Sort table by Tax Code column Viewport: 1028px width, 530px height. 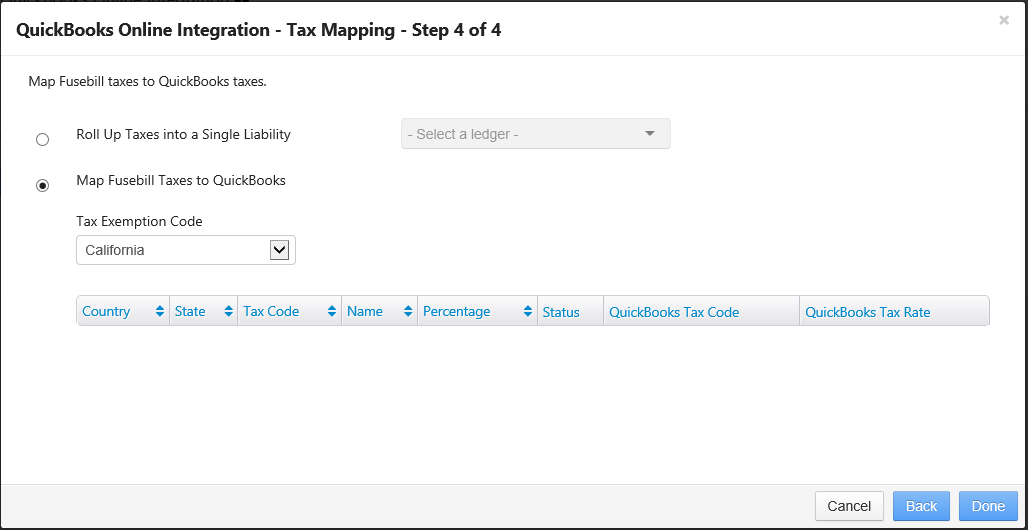pyautogui.click(x=289, y=312)
